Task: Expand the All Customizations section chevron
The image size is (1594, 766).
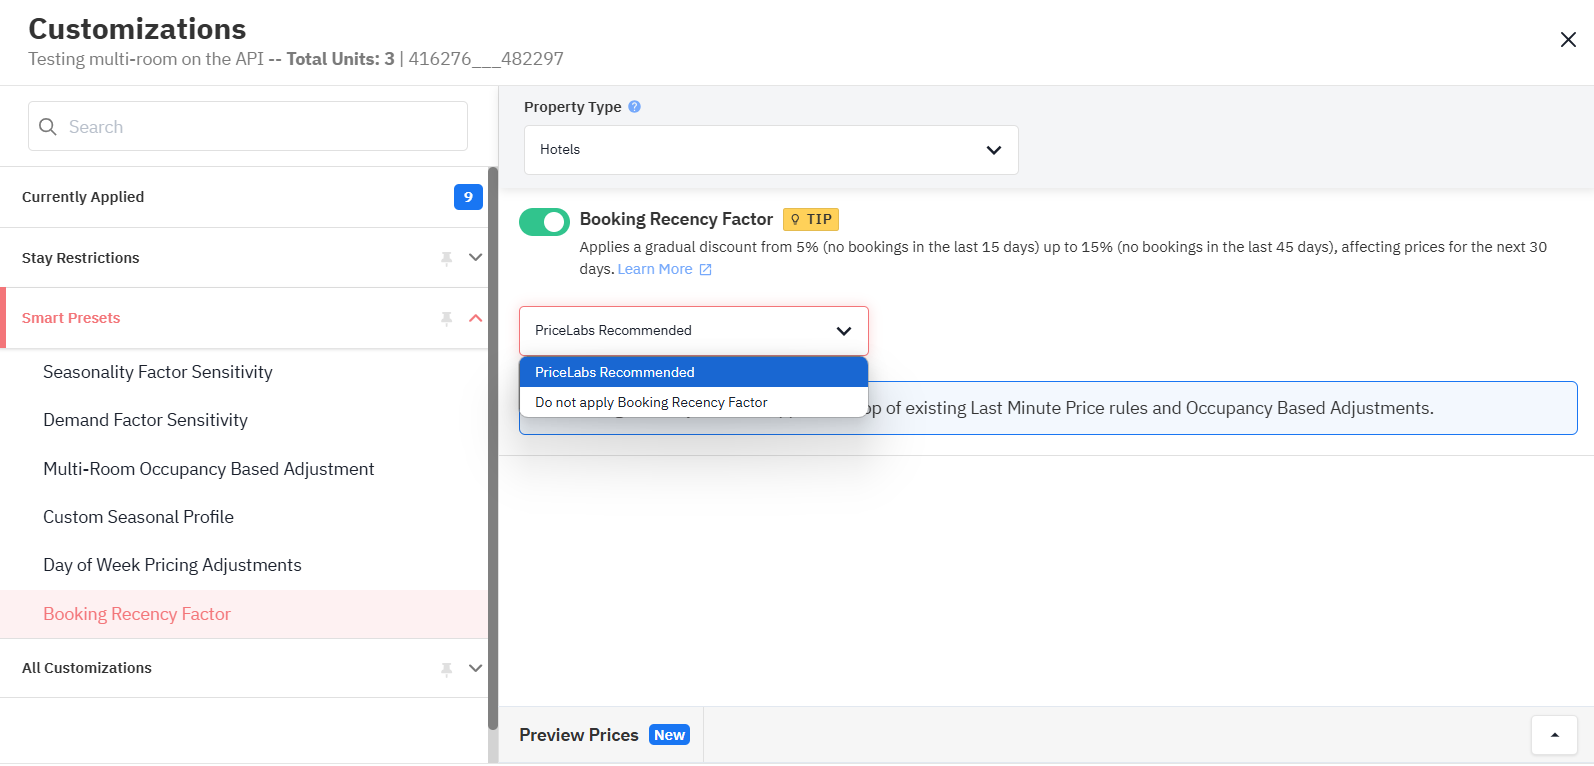Action: (x=476, y=668)
